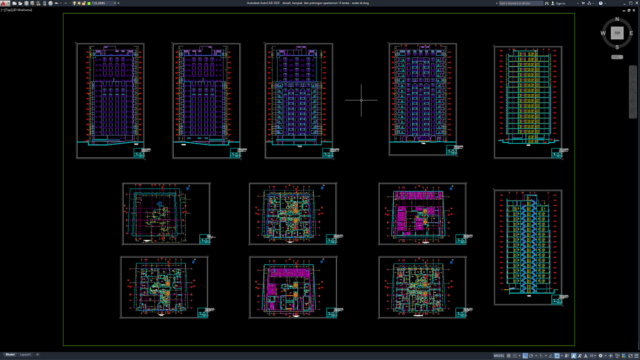Open the [2D Wireframe] visual style menu
Viewport: 640px width, 360px height.
[22, 10]
